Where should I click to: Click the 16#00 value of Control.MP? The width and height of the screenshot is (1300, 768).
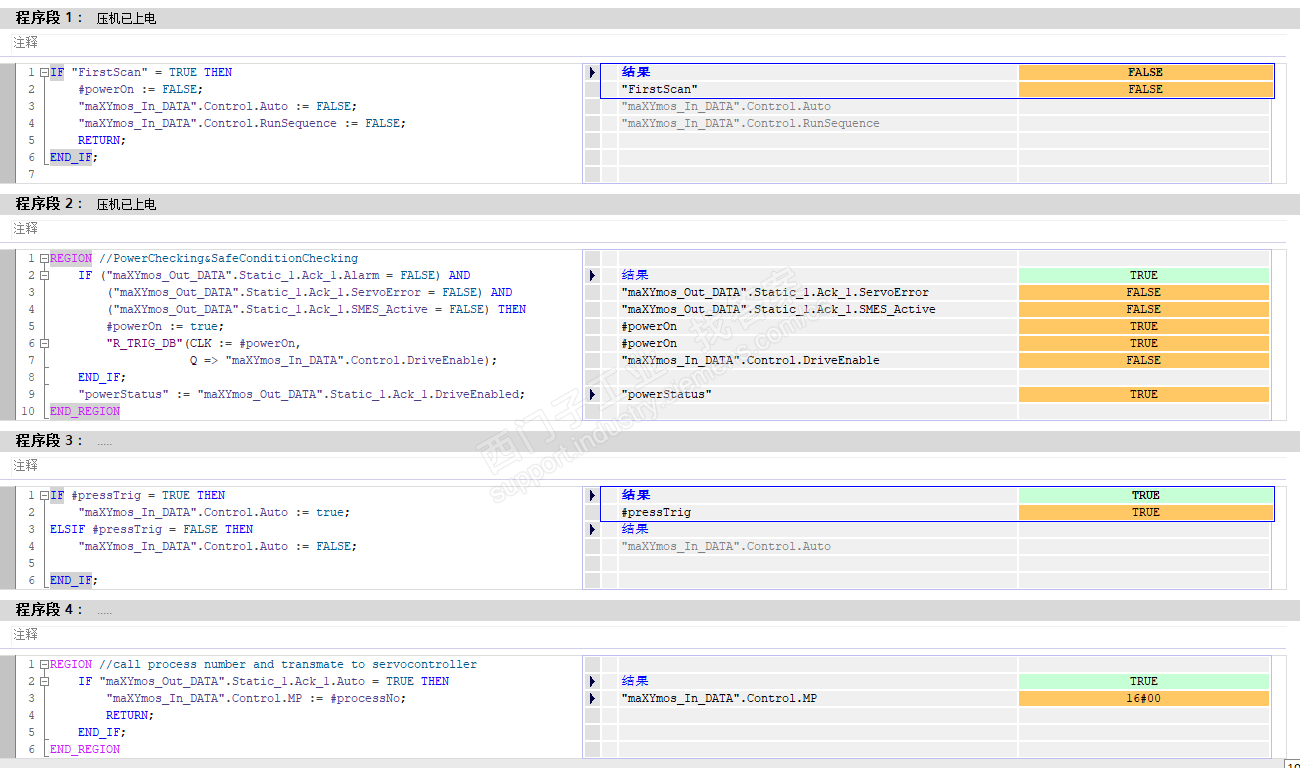click(x=1143, y=698)
